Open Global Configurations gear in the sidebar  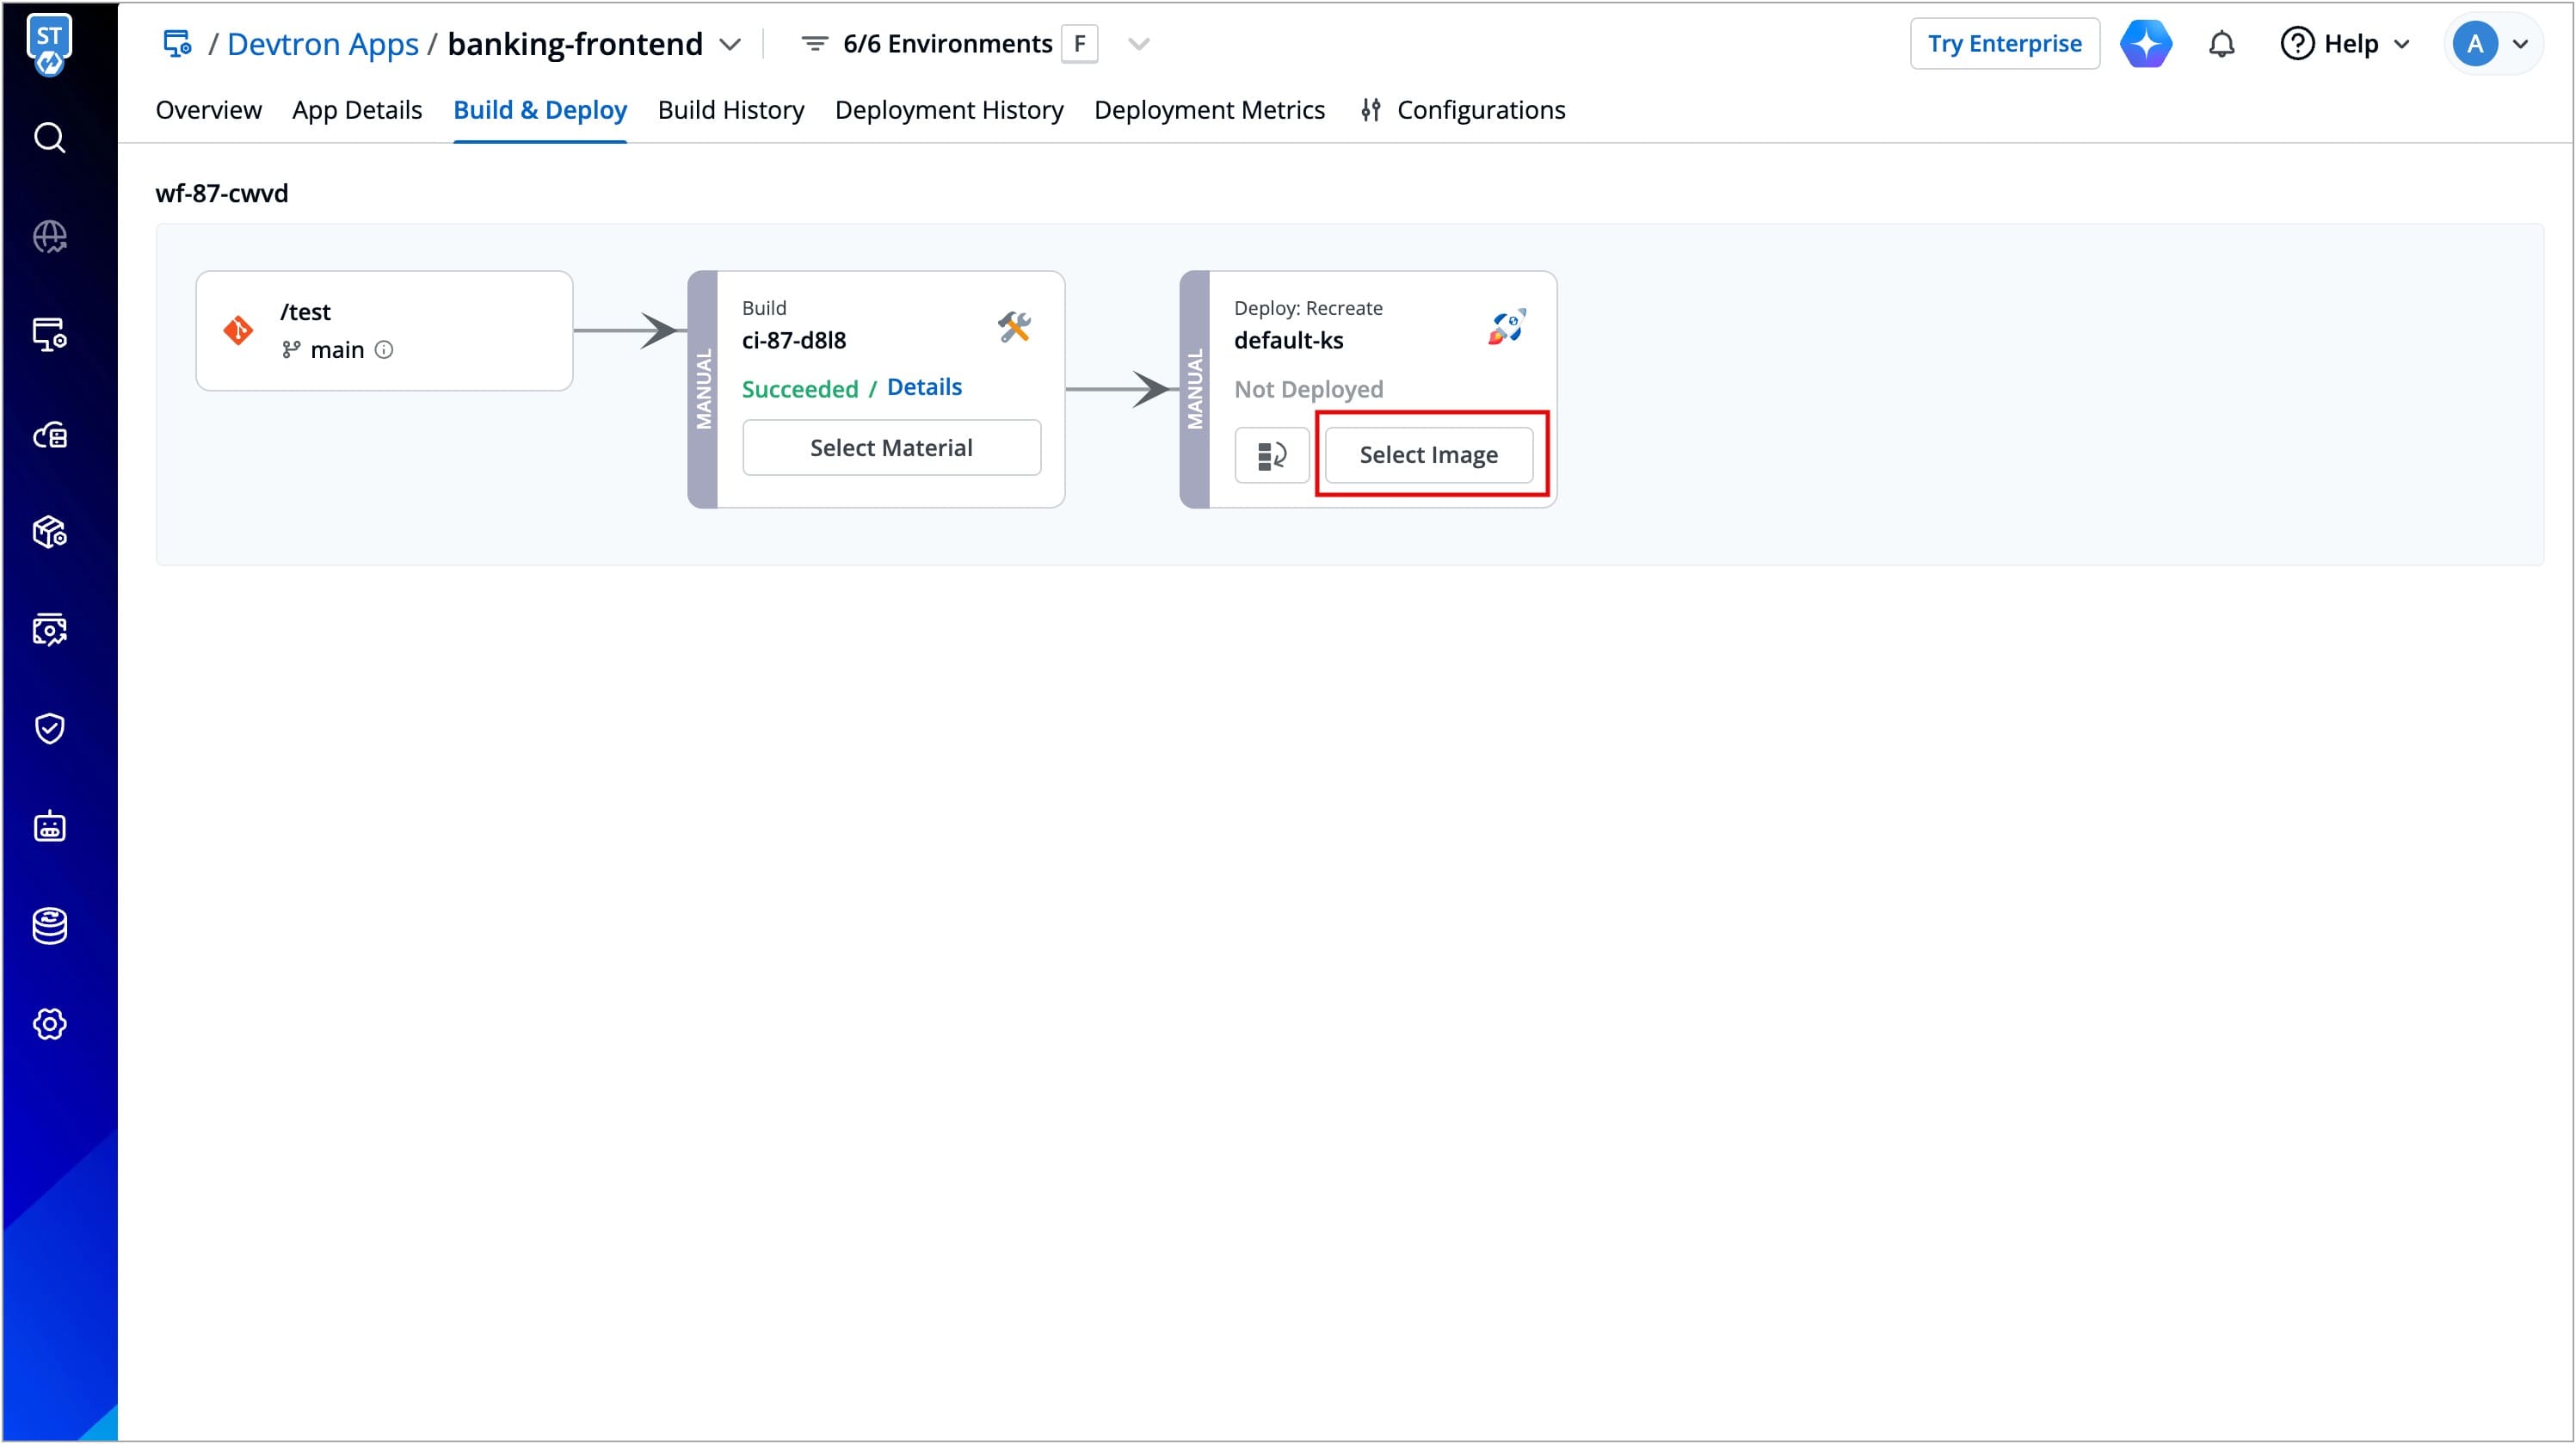(49, 1024)
